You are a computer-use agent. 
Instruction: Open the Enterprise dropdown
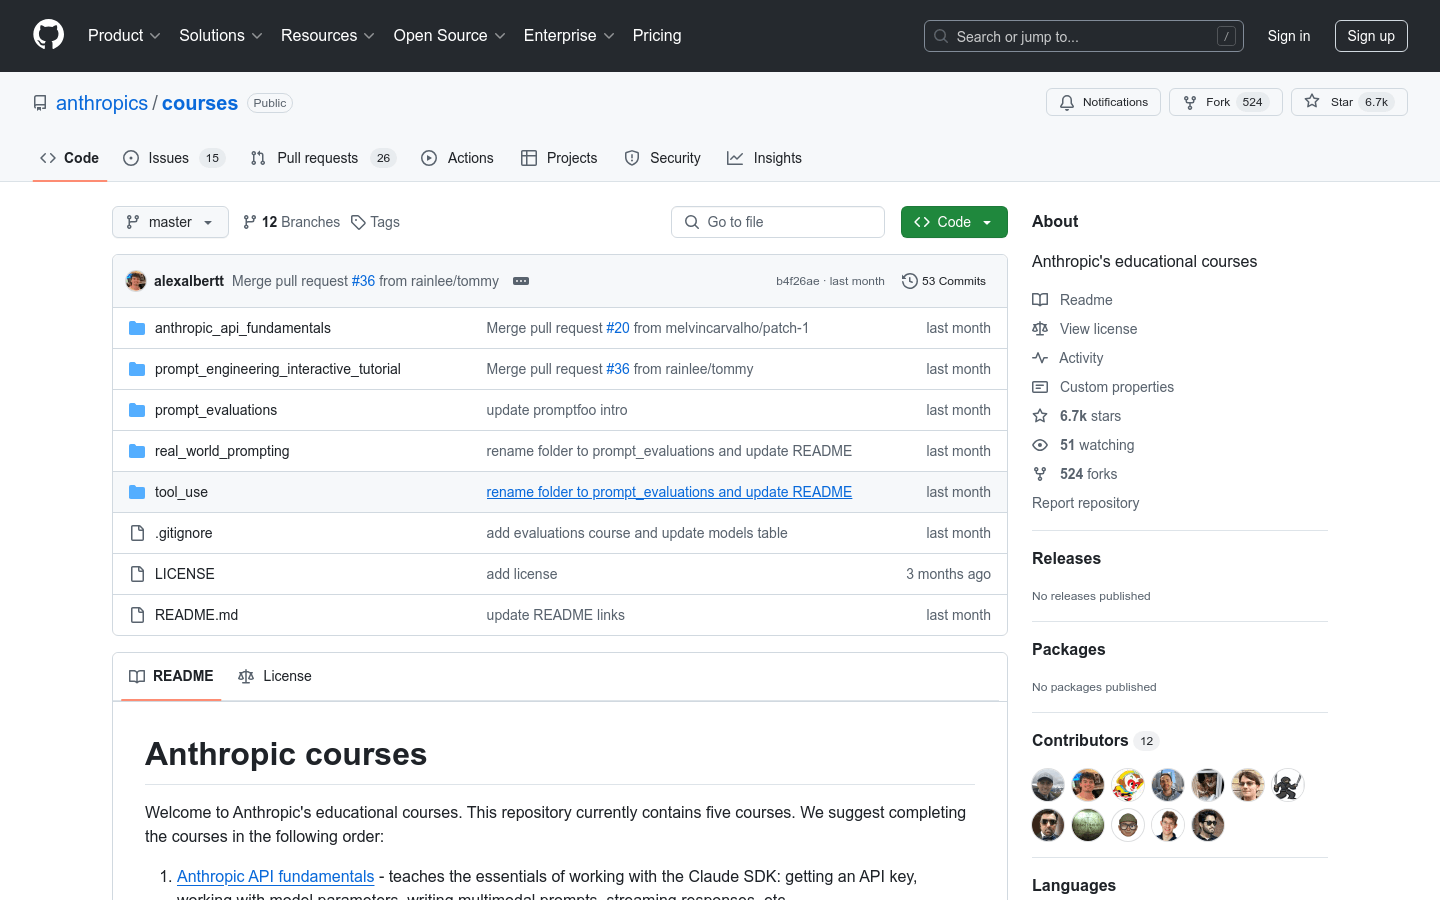click(x=569, y=35)
